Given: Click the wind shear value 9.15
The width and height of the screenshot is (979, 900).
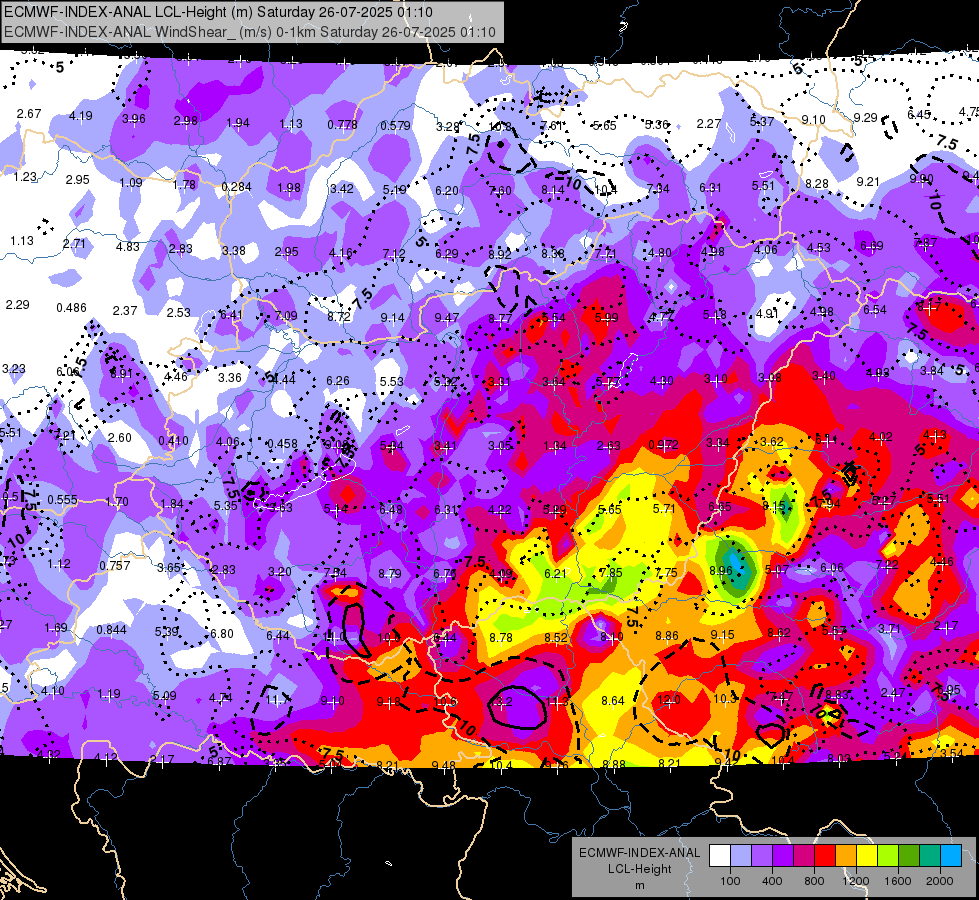Looking at the screenshot, I should pyautogui.click(x=722, y=635).
